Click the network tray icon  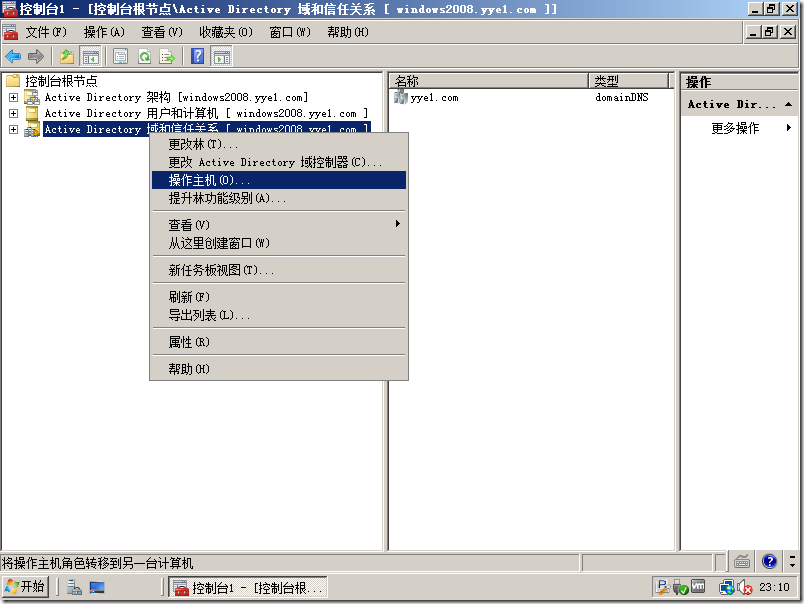[727, 587]
